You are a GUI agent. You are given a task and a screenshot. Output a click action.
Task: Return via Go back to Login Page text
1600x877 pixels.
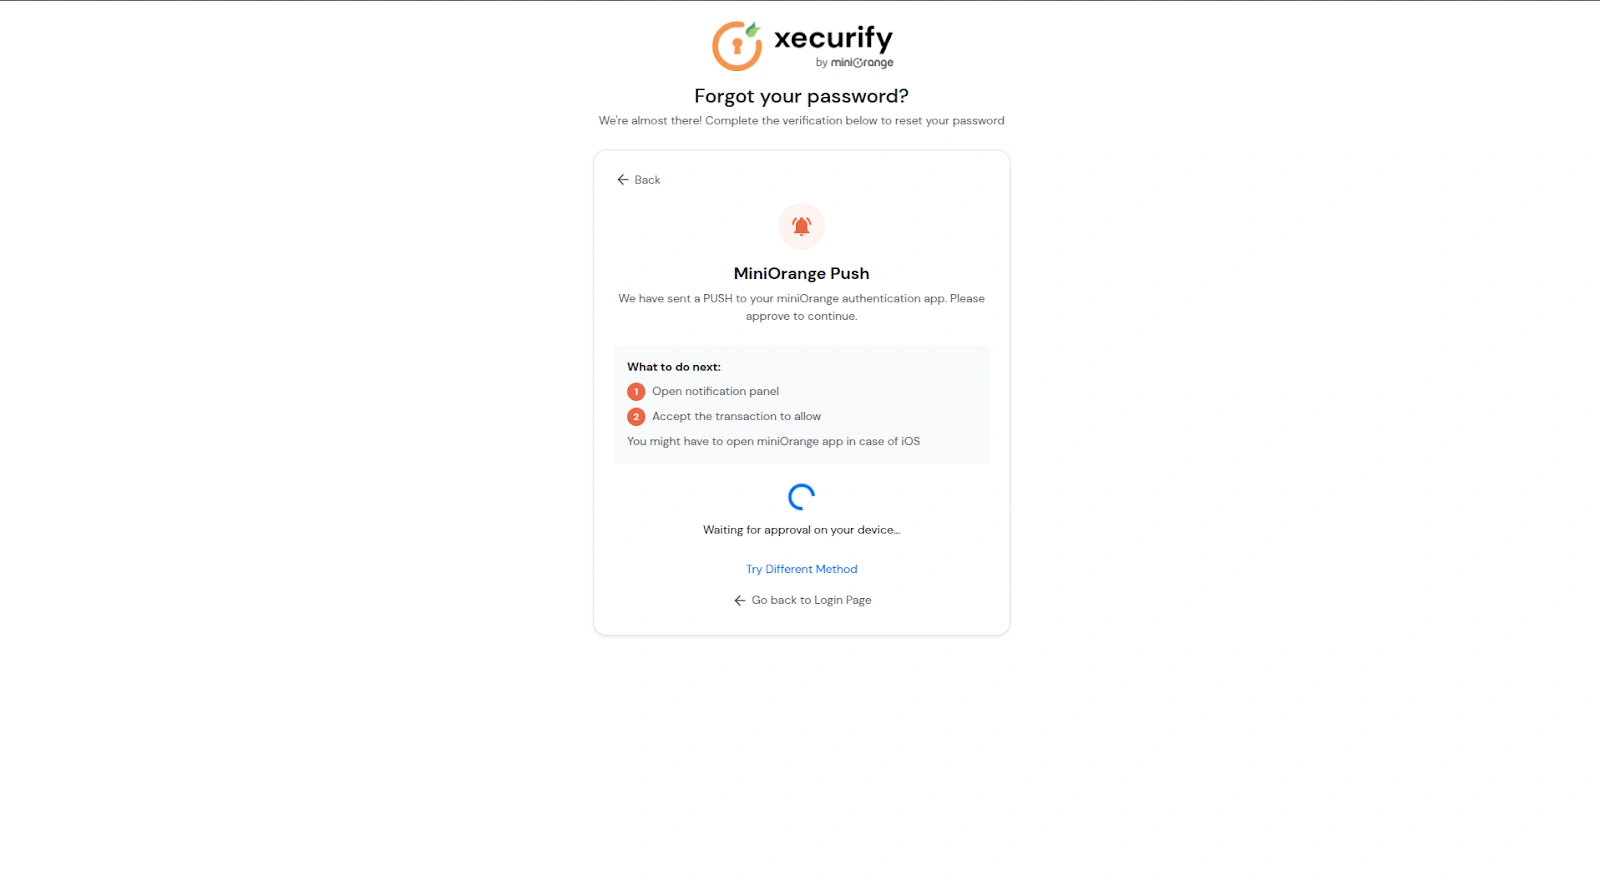click(811, 600)
